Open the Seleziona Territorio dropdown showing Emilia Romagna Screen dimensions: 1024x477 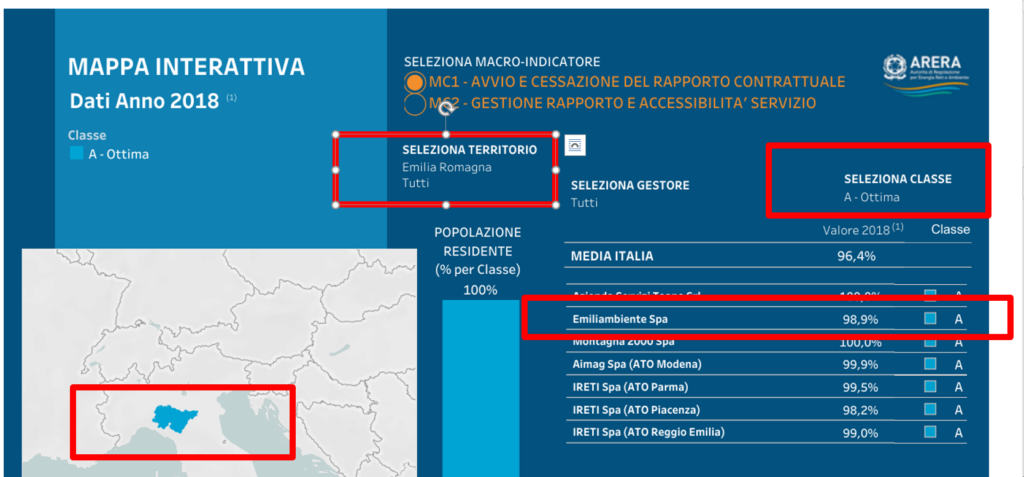click(447, 167)
